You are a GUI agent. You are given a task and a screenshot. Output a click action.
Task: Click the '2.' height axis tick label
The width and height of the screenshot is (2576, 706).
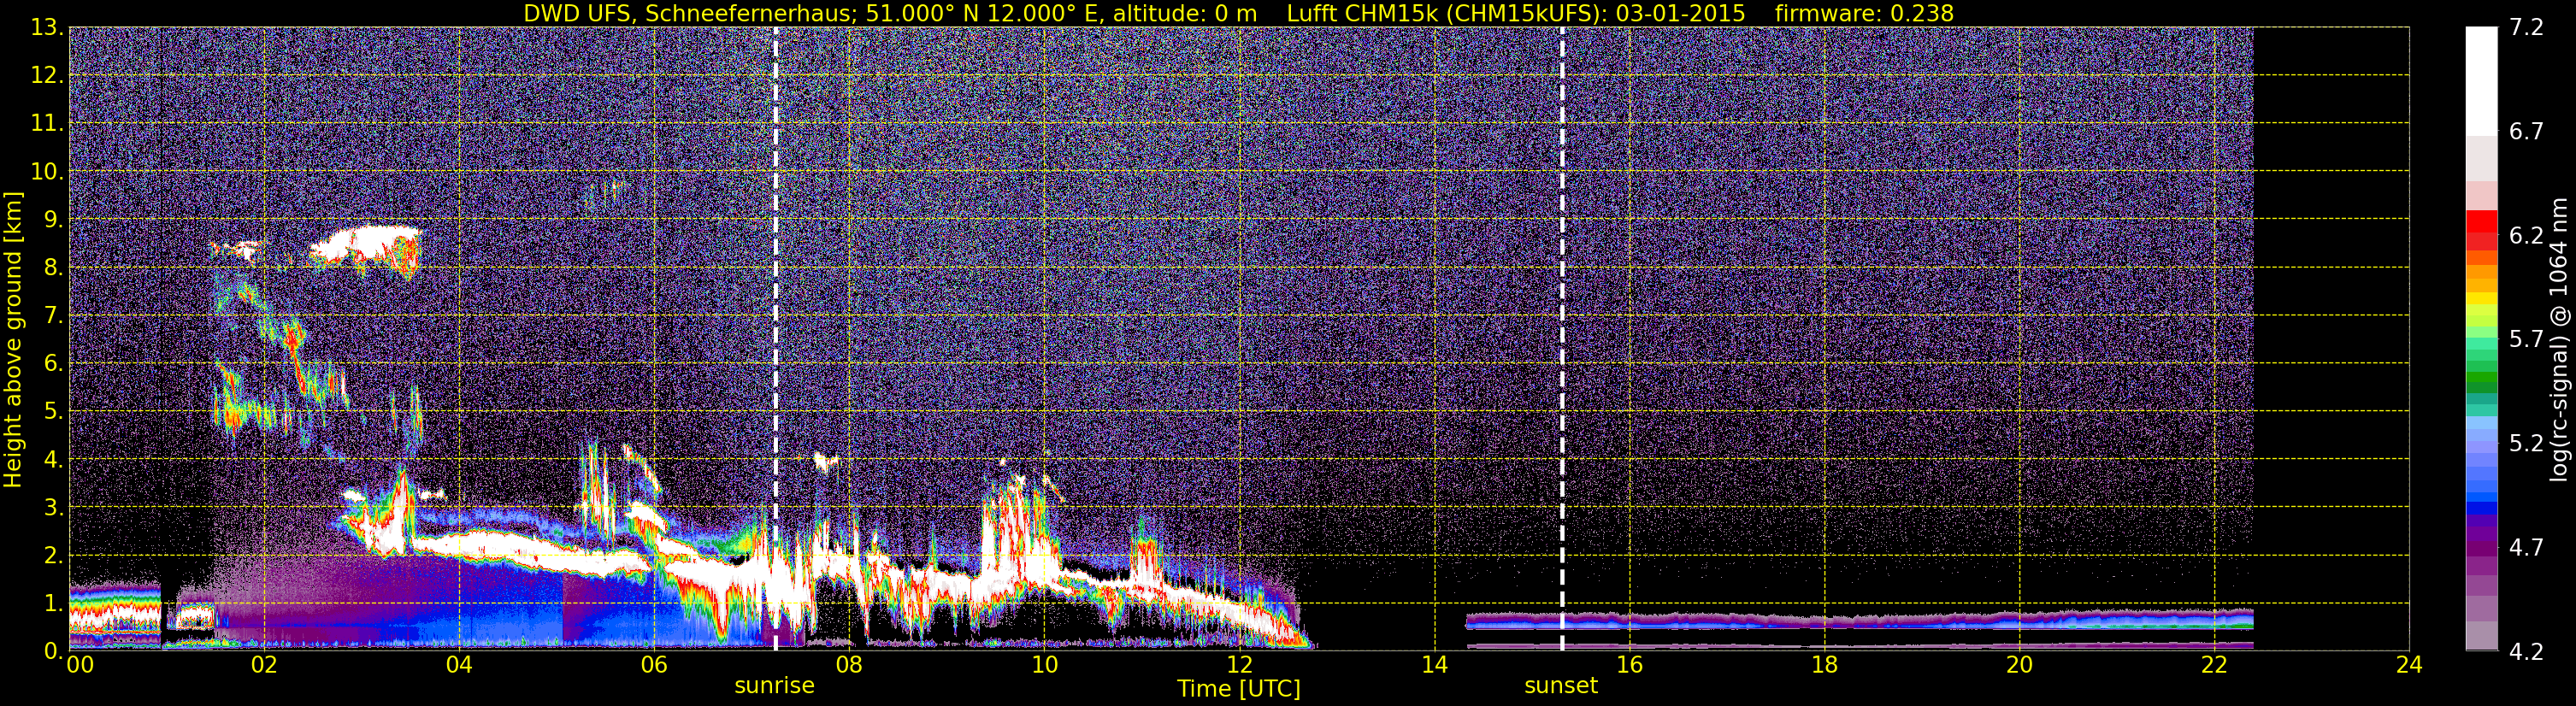[x=53, y=556]
